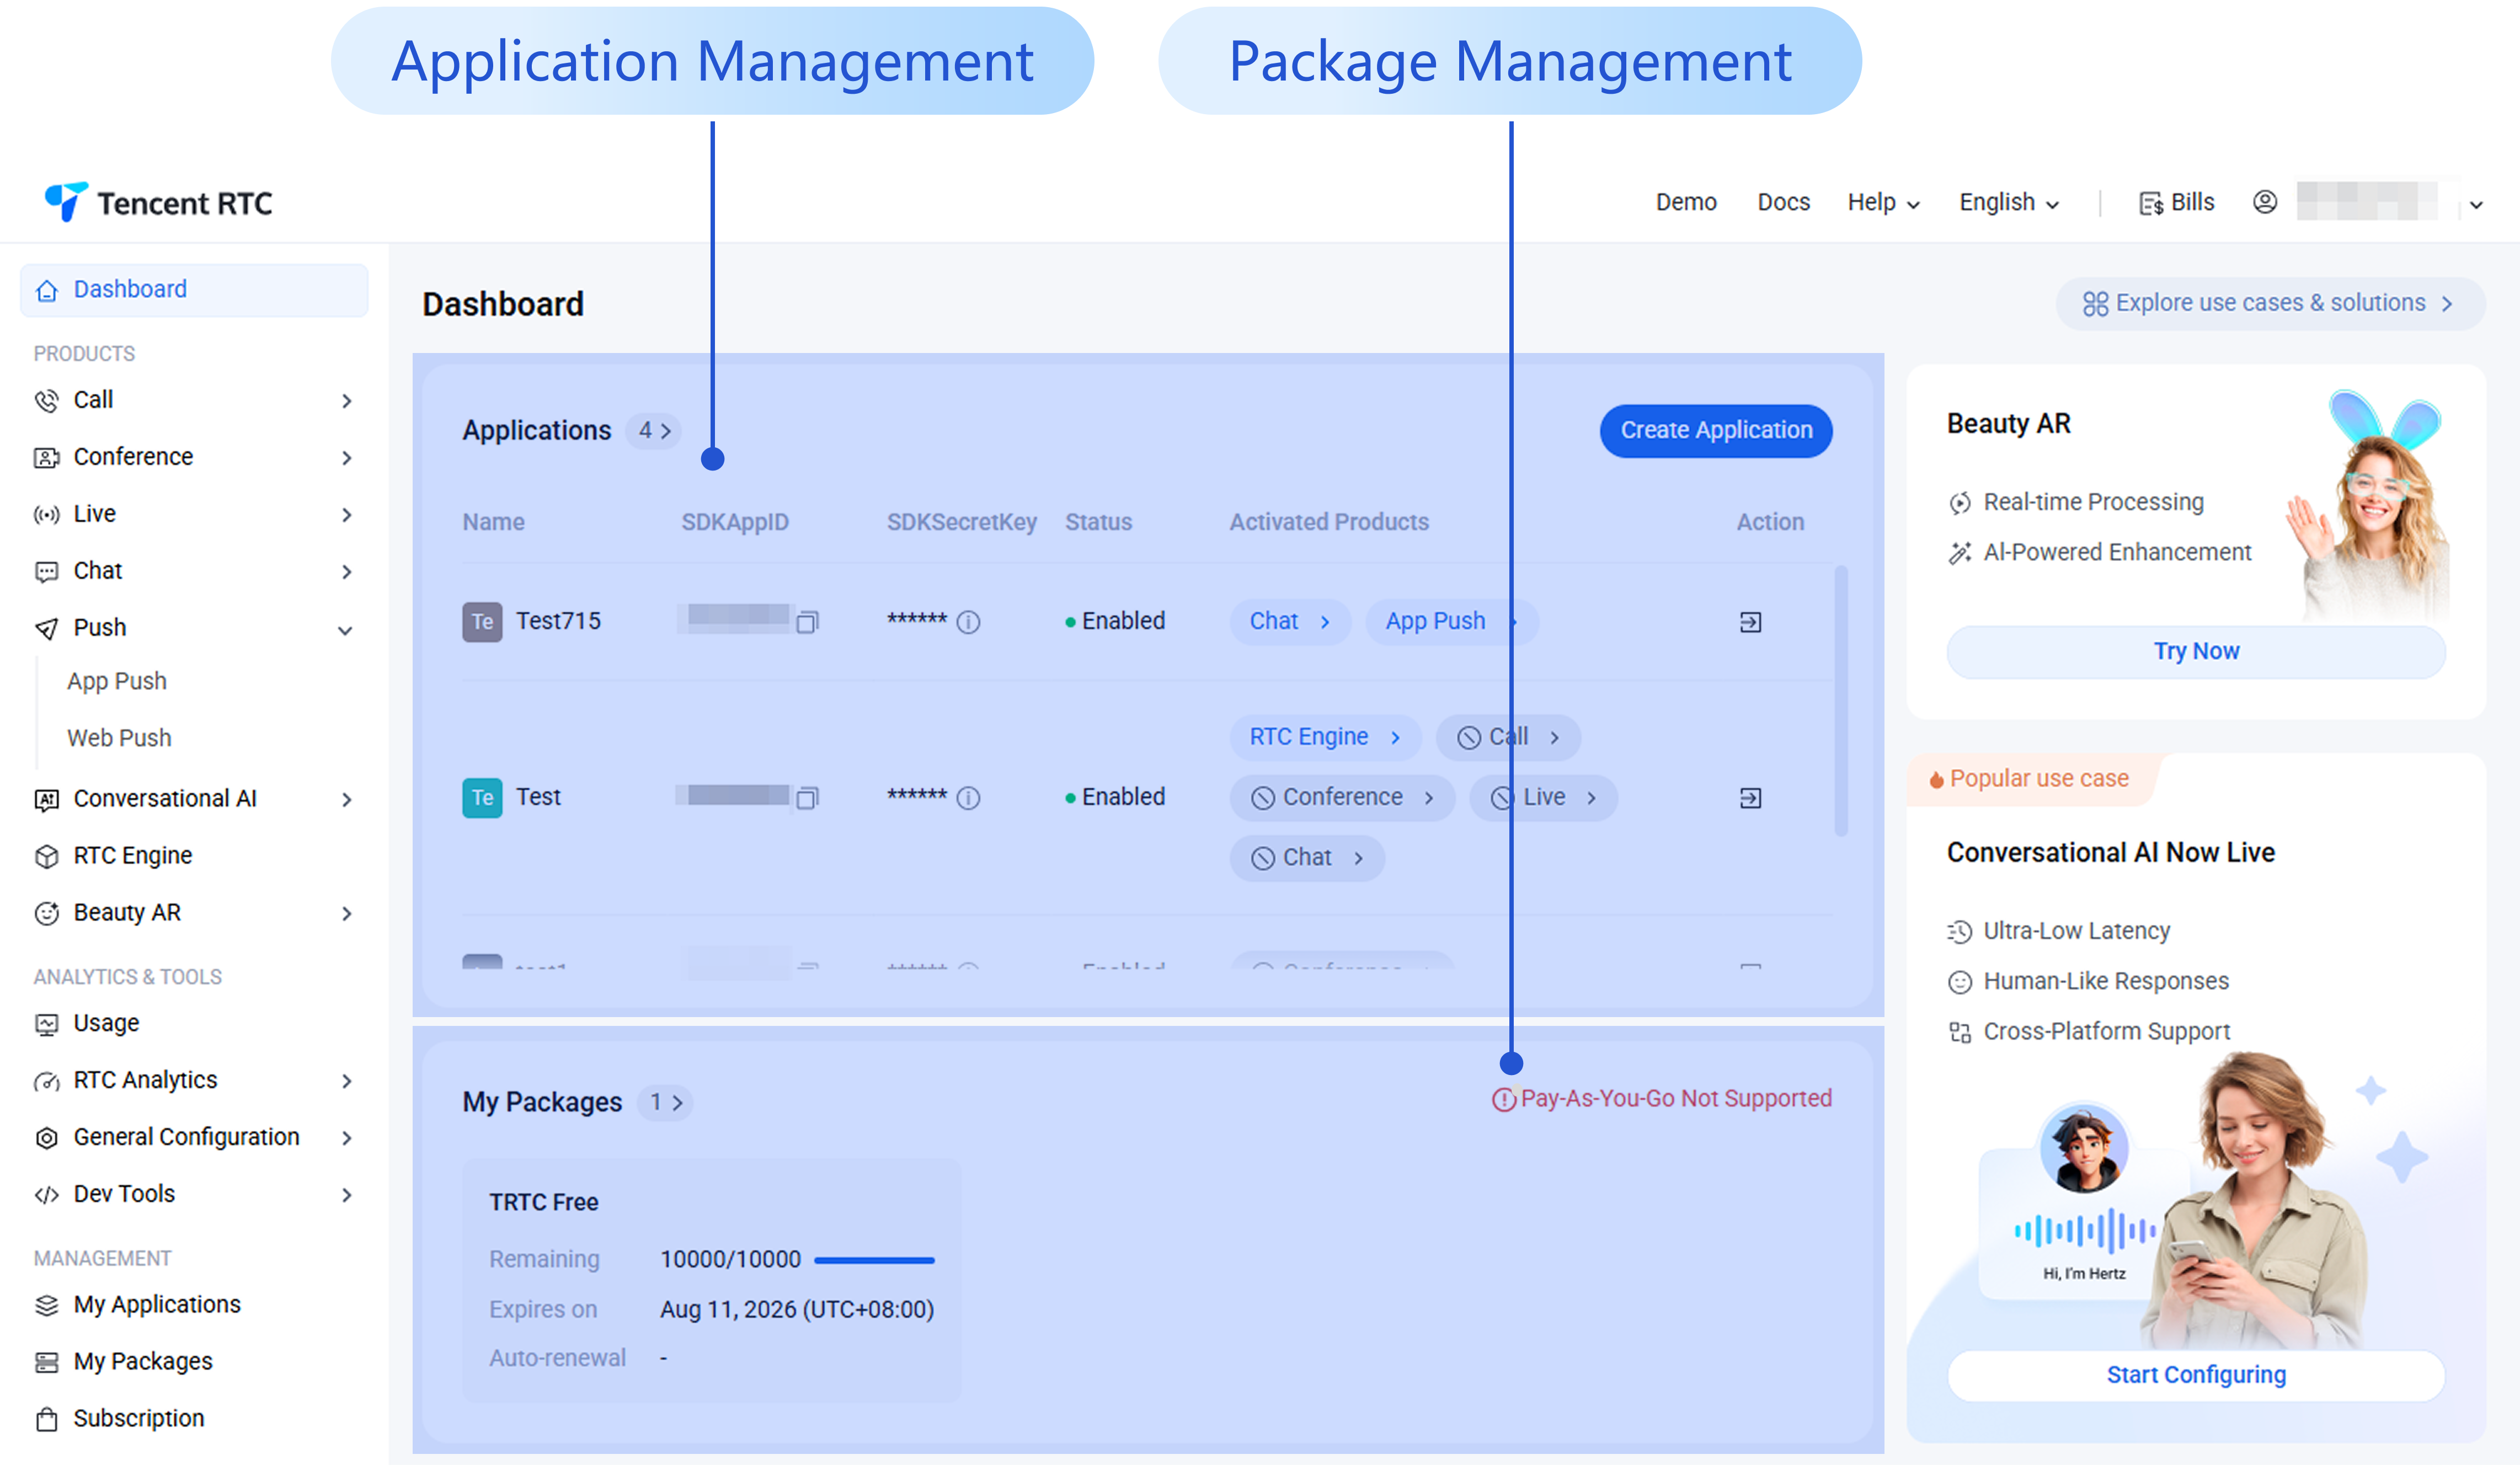Click the teal Test app avatar

point(482,798)
